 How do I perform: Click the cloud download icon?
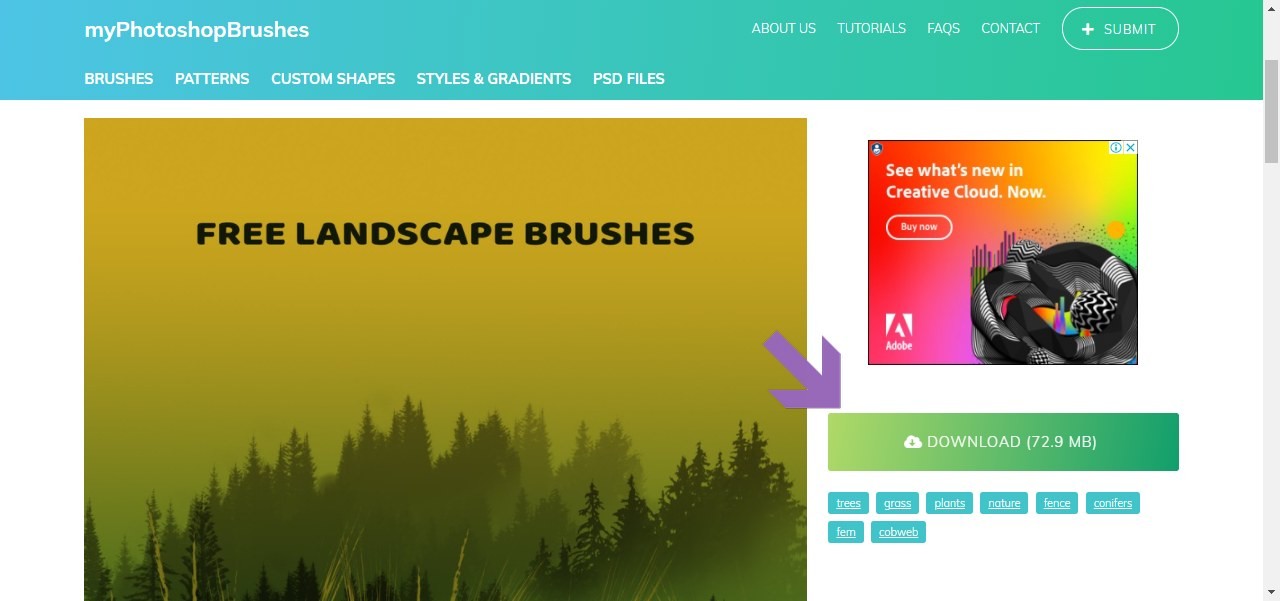tap(912, 442)
